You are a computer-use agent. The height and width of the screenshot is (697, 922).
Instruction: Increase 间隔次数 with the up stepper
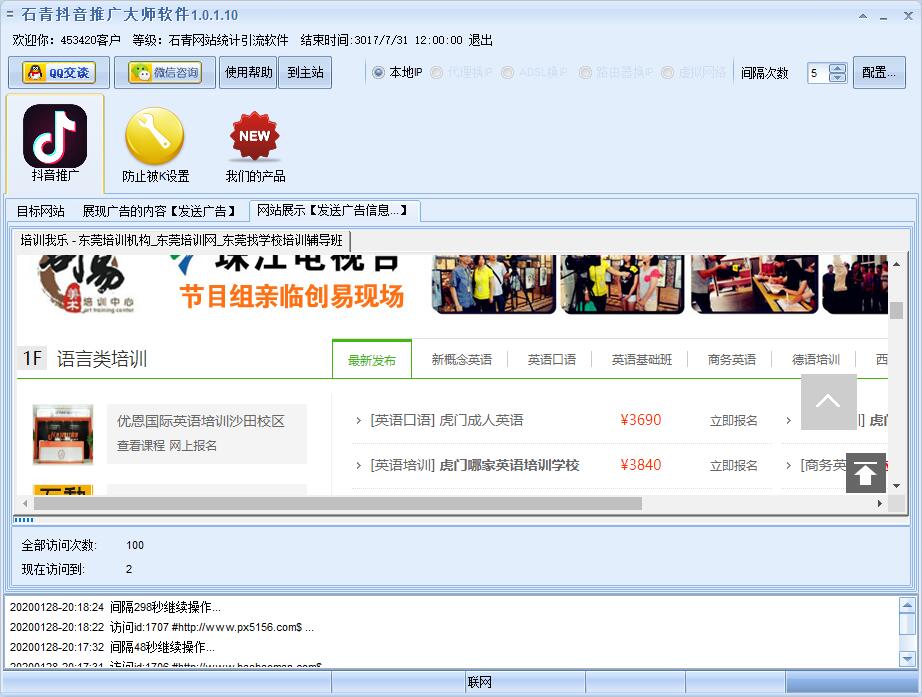837,68
